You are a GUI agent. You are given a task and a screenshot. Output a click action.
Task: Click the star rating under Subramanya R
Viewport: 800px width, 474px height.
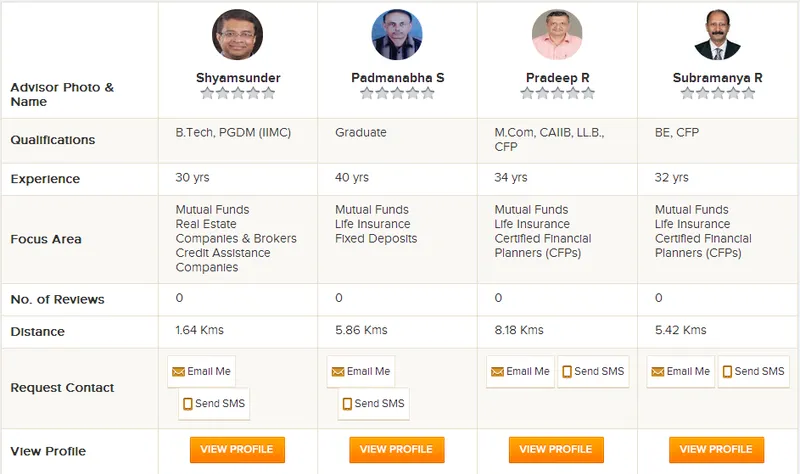[x=717, y=93]
